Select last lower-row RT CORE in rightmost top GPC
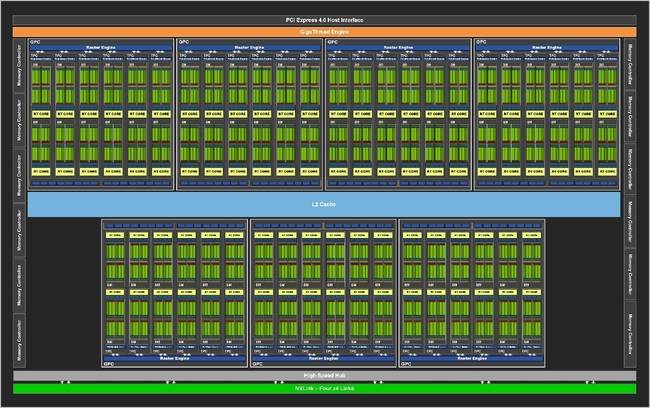The width and height of the screenshot is (650, 408). [607, 171]
